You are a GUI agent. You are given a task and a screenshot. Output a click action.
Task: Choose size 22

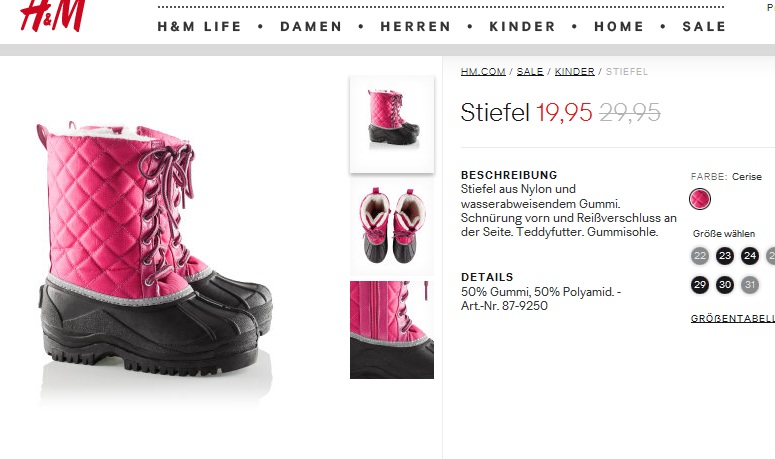(x=699, y=256)
